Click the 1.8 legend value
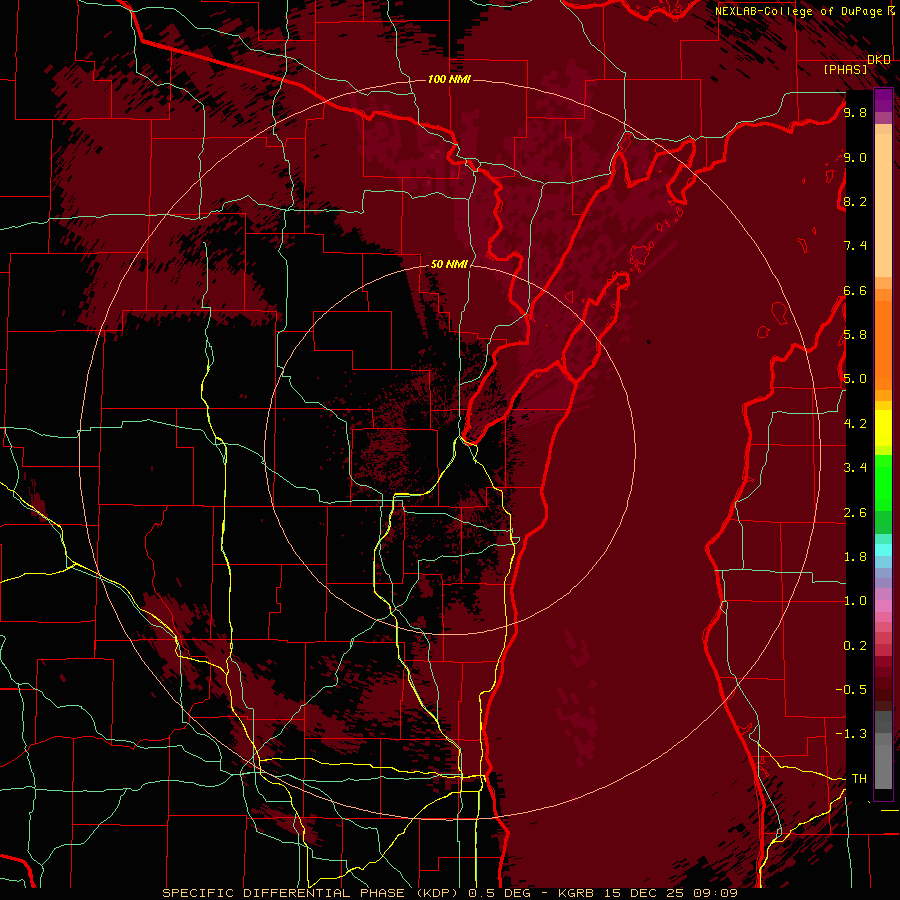Viewport: 900px width, 900px height. point(855,557)
